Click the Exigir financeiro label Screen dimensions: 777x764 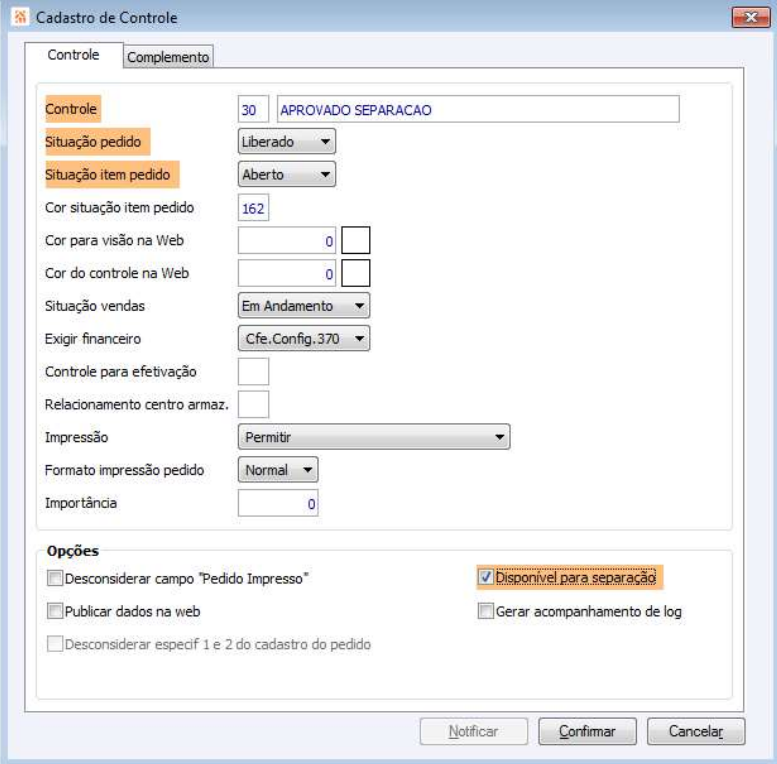tap(93, 339)
